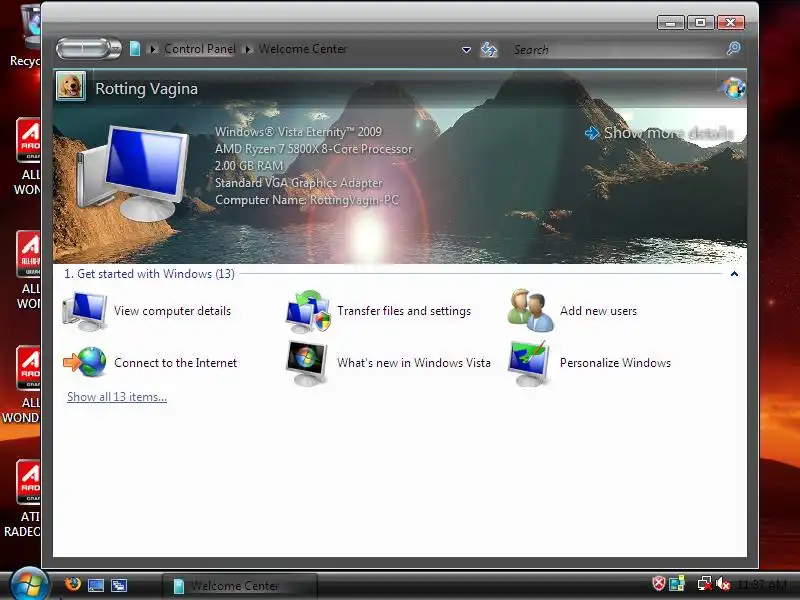Click the red security shield tray icon

coord(658,583)
